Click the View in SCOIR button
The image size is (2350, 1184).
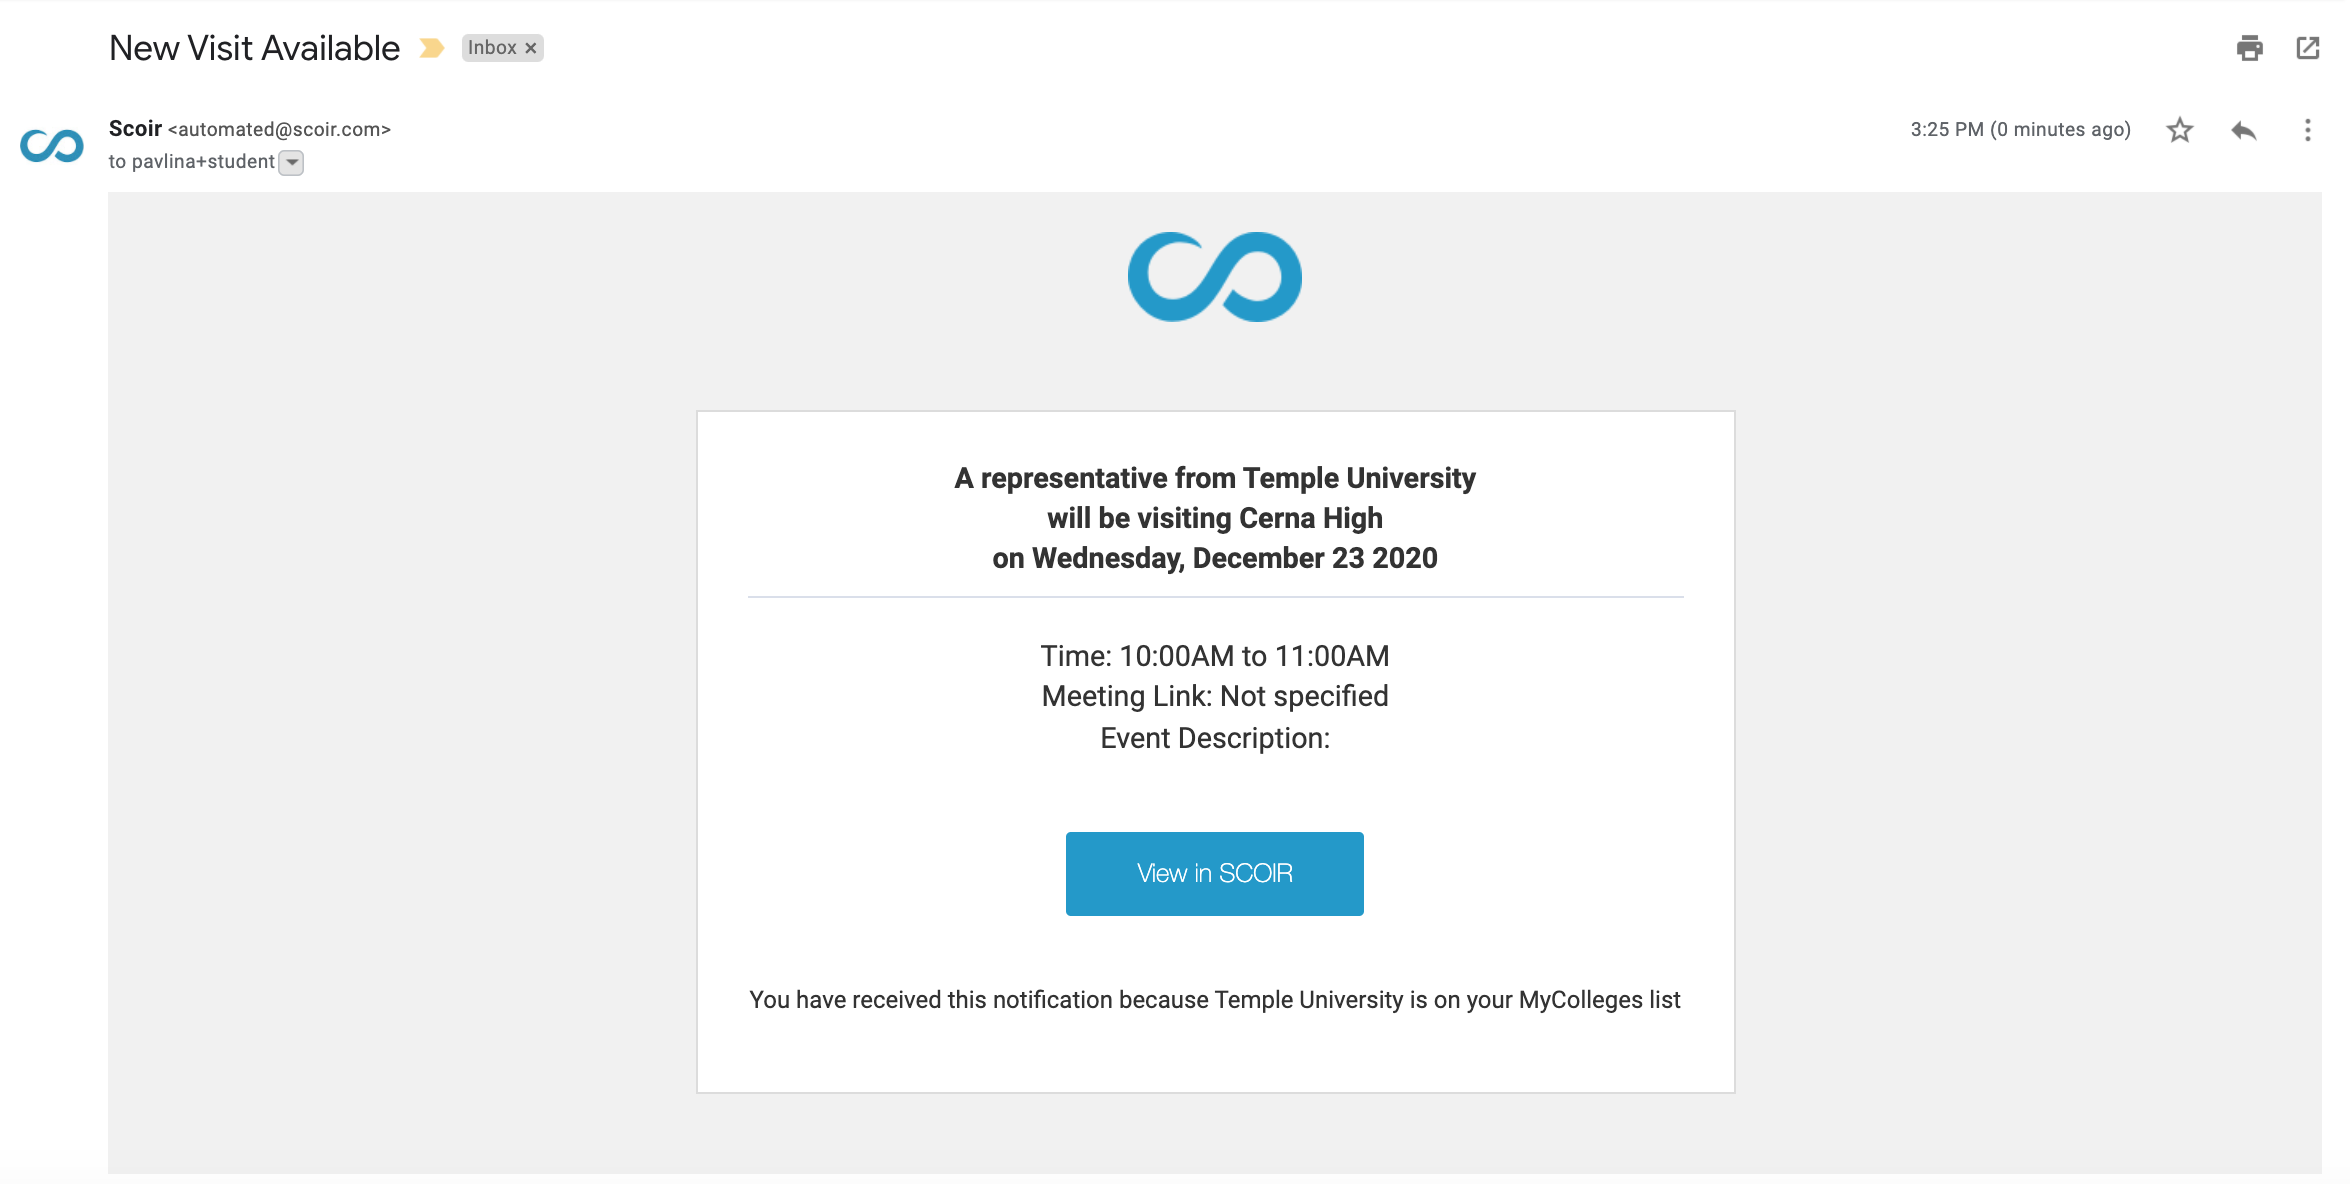(x=1214, y=873)
